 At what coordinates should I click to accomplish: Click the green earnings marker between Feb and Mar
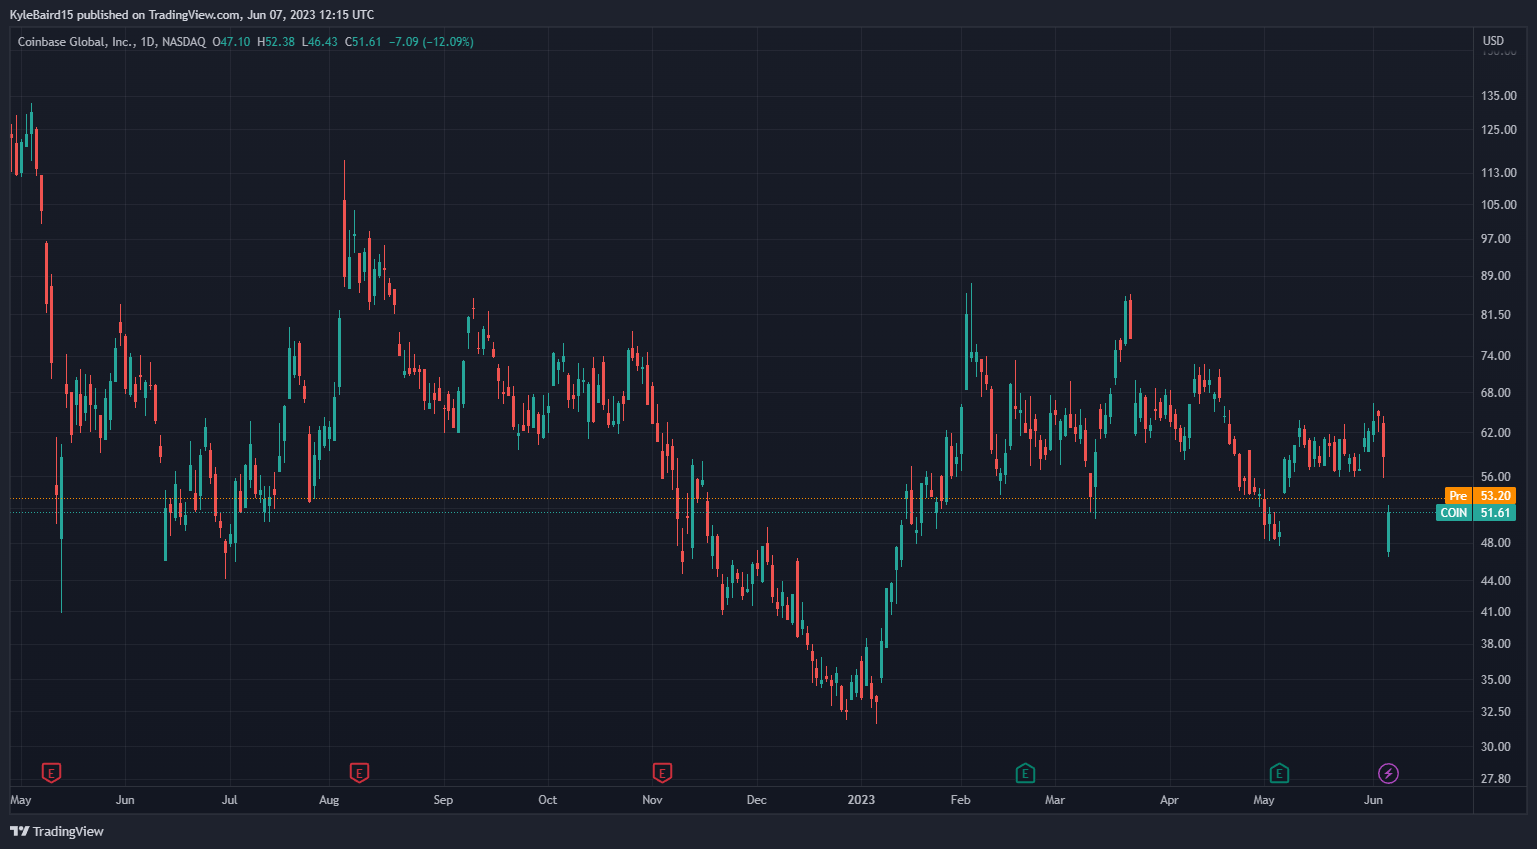(1025, 773)
